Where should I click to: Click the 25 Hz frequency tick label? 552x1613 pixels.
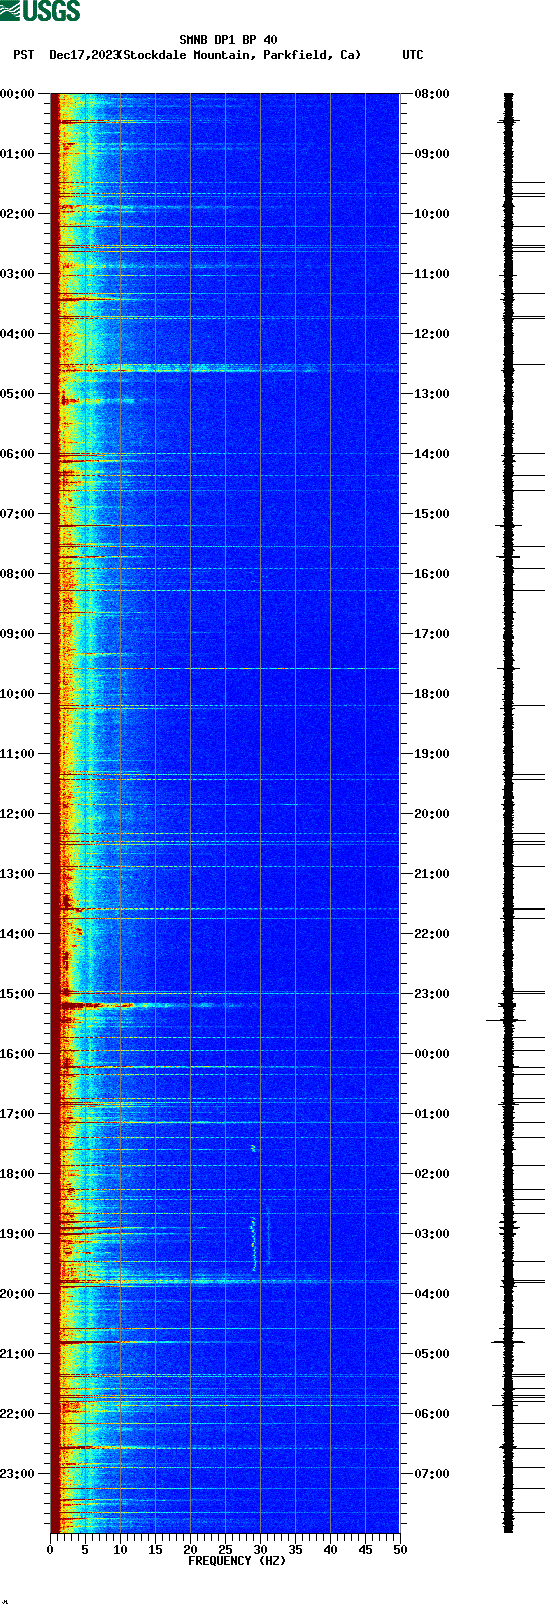(x=225, y=1550)
